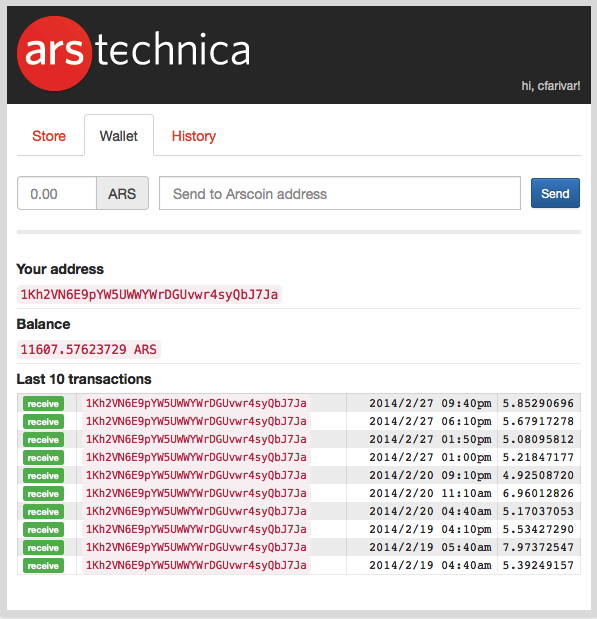Open the Store tab
Image resolution: width=597 pixels, height=619 pixels.
[x=49, y=136]
